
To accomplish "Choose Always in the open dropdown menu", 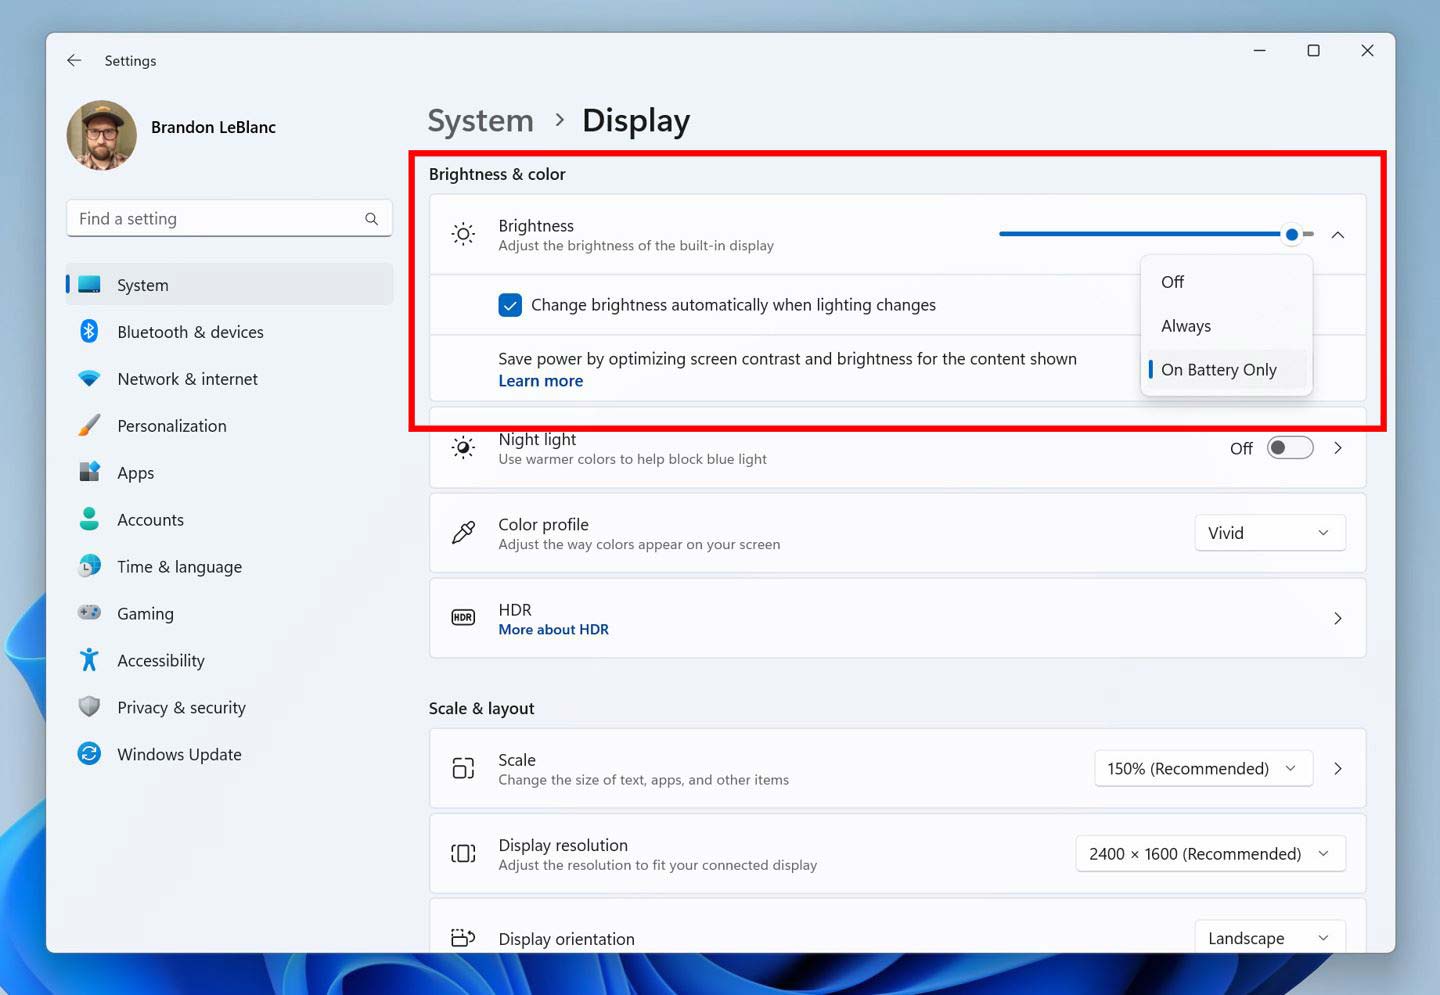I will tap(1186, 325).
